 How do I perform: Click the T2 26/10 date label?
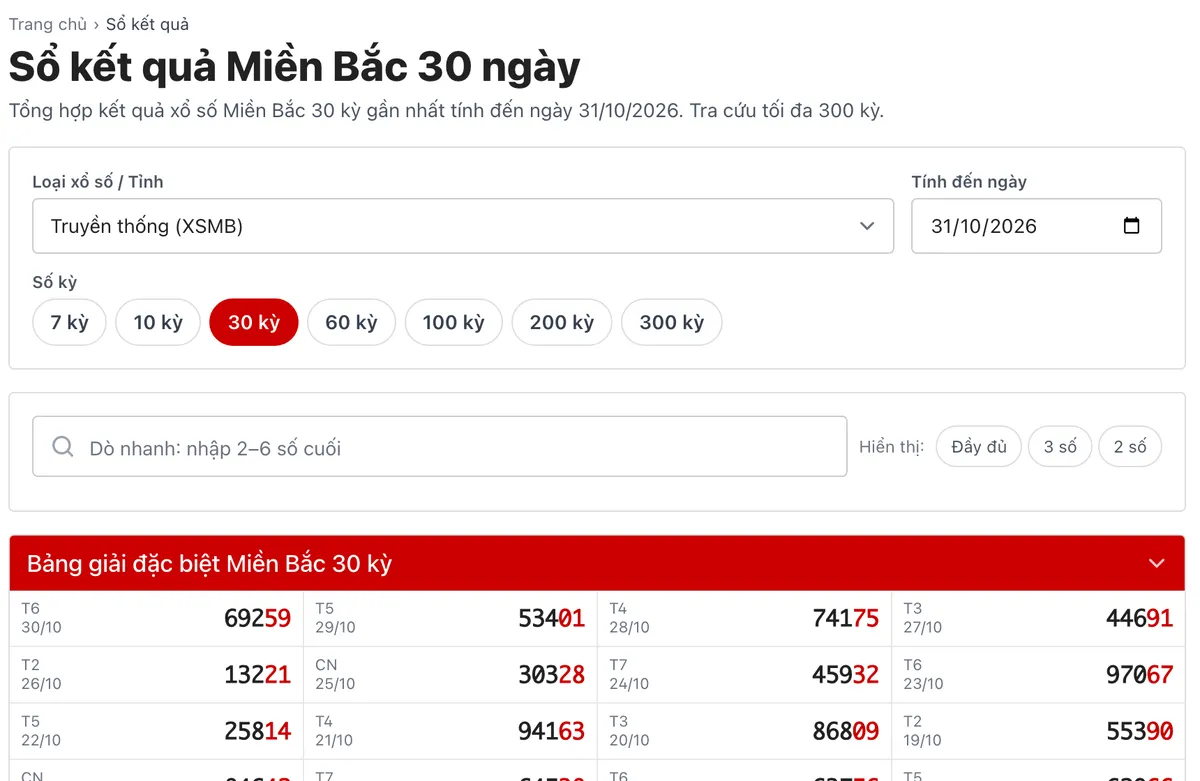pyautogui.click(x=41, y=675)
